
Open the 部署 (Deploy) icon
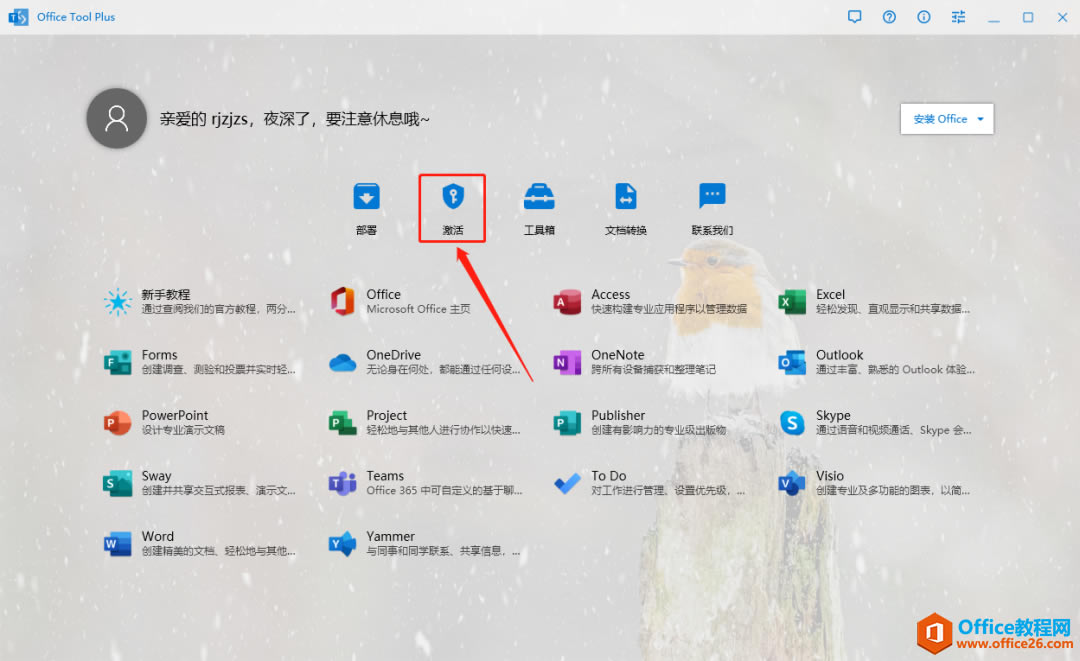point(366,196)
